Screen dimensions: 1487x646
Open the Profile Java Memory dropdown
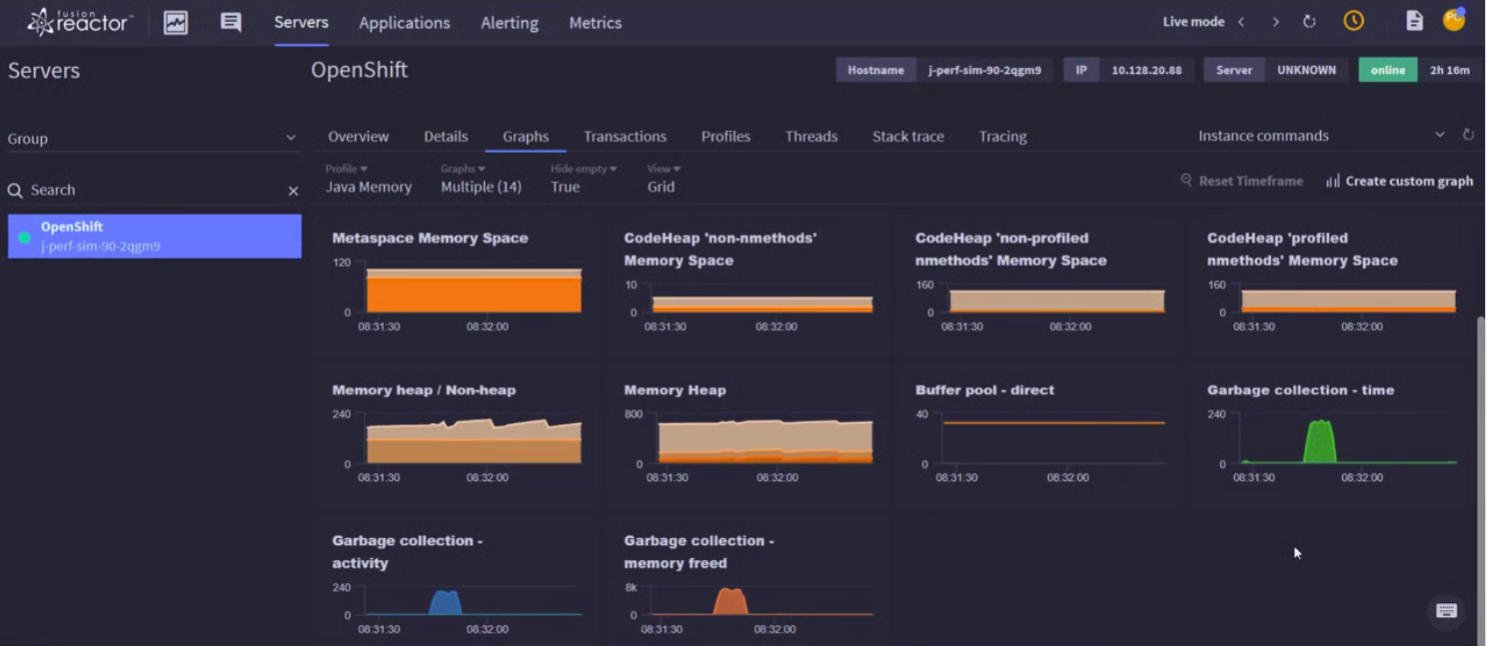pos(368,179)
